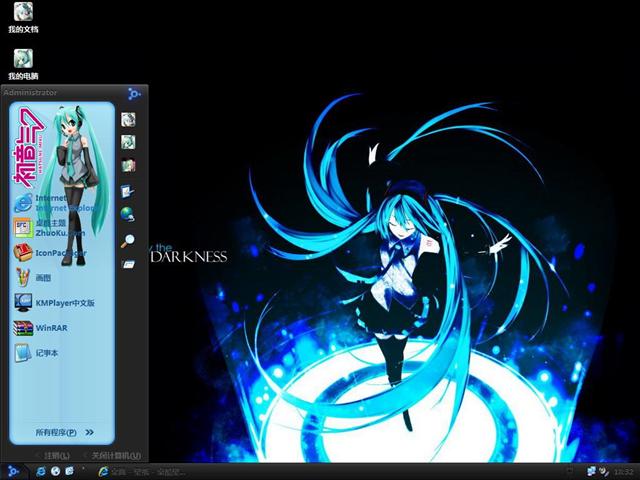Open 记事本 notepad entry
Screen dimensions: 640x480
pyautogui.click(x=37, y=353)
